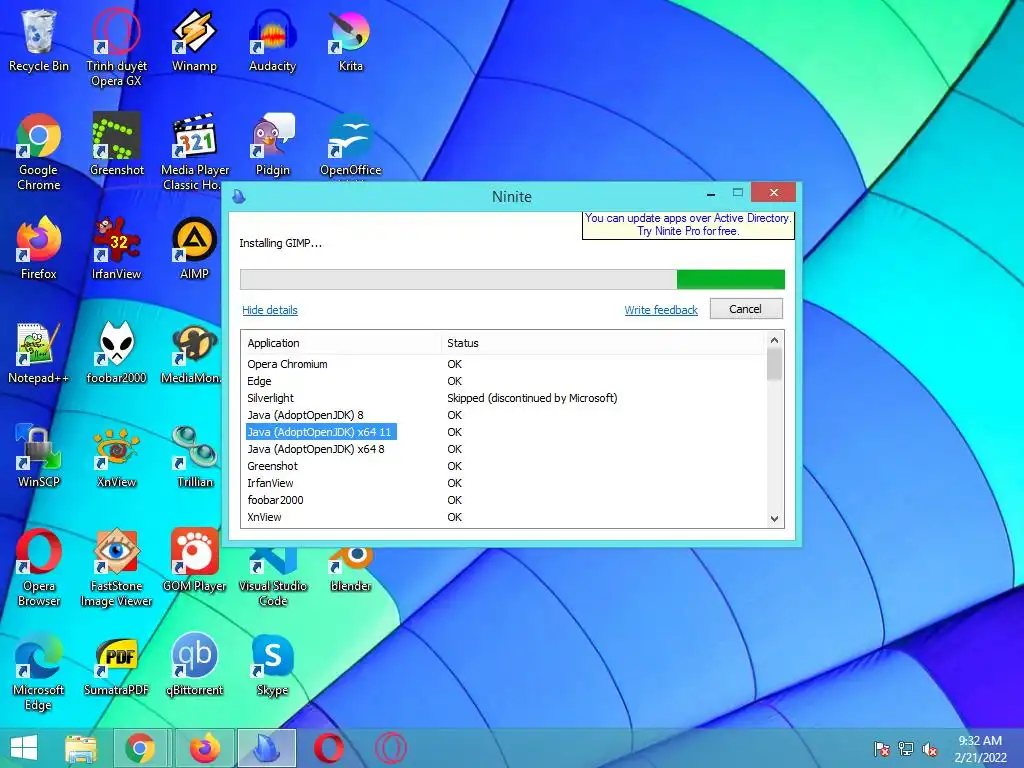The height and width of the screenshot is (768, 1024).
Task: Select the foobar2000 row in the Ninite list
Action: coord(503,500)
